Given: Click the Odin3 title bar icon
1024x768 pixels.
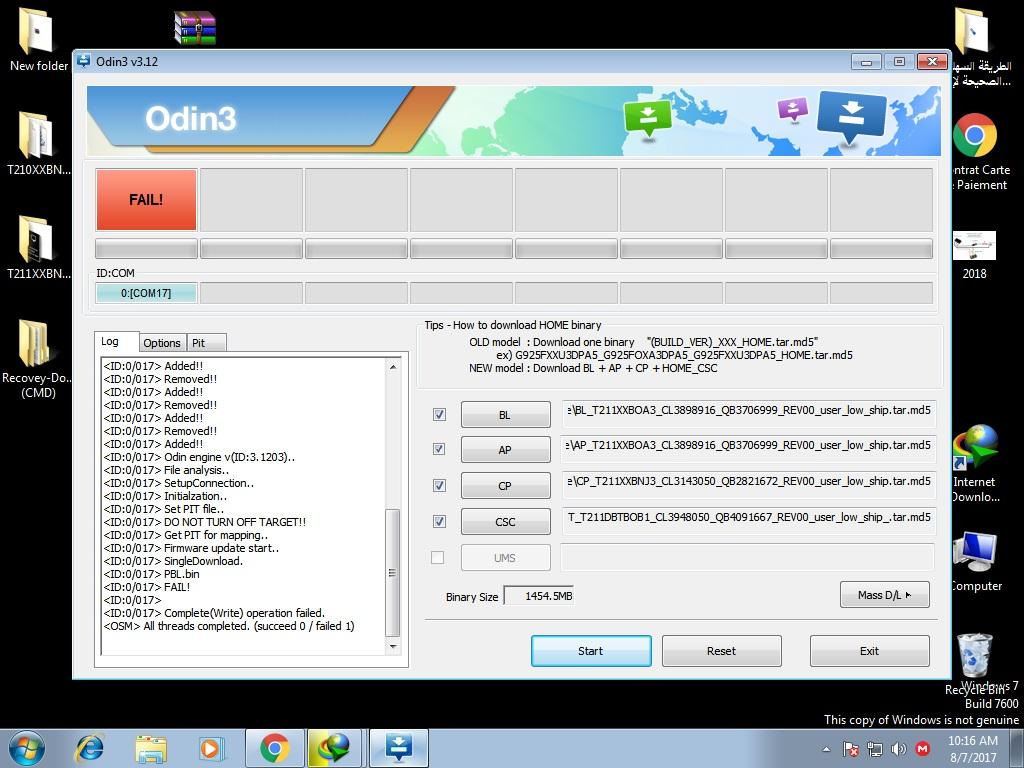Looking at the screenshot, I should [x=84, y=61].
